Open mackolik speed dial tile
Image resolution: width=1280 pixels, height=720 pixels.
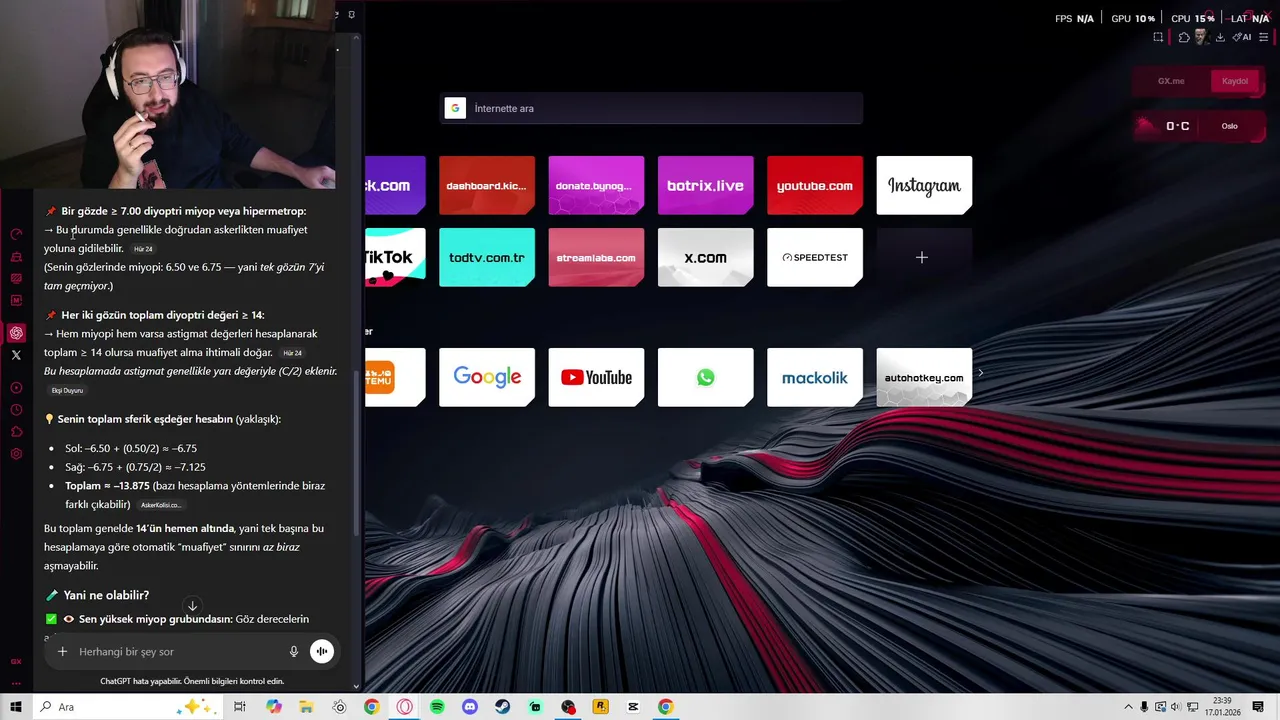(x=815, y=377)
